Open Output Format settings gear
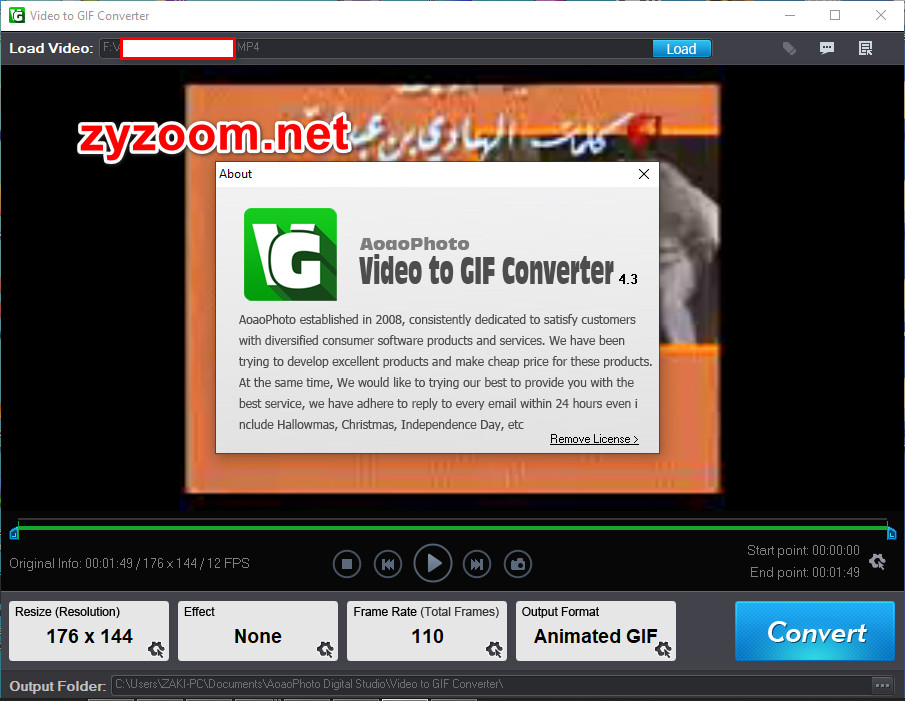 663,649
